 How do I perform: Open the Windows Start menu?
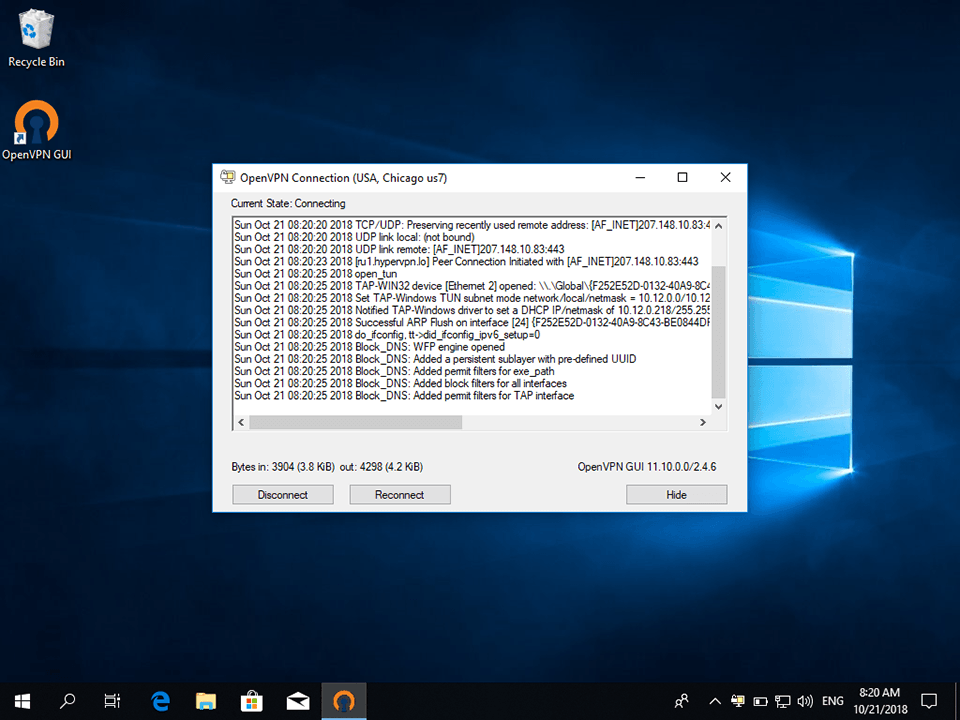pos(23,701)
